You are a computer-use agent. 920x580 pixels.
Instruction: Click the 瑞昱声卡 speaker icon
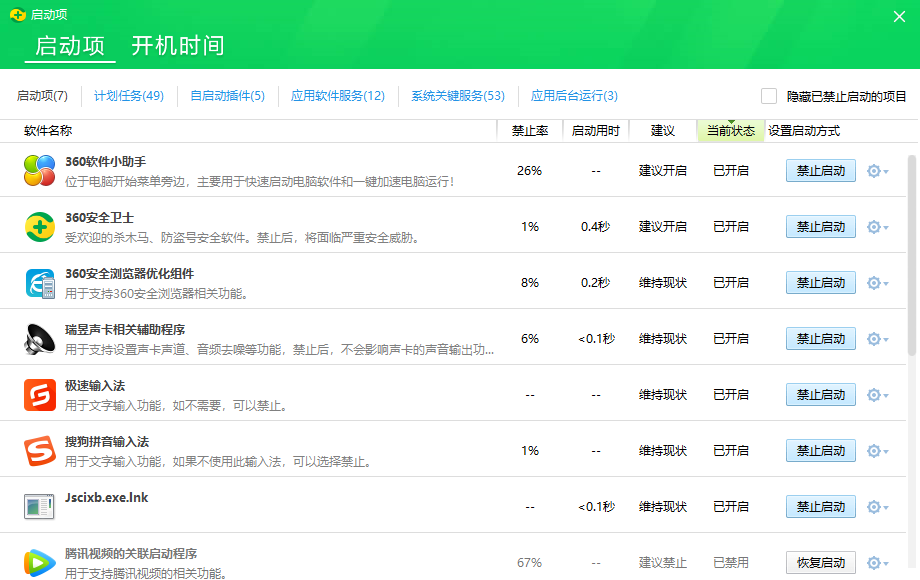(40, 339)
